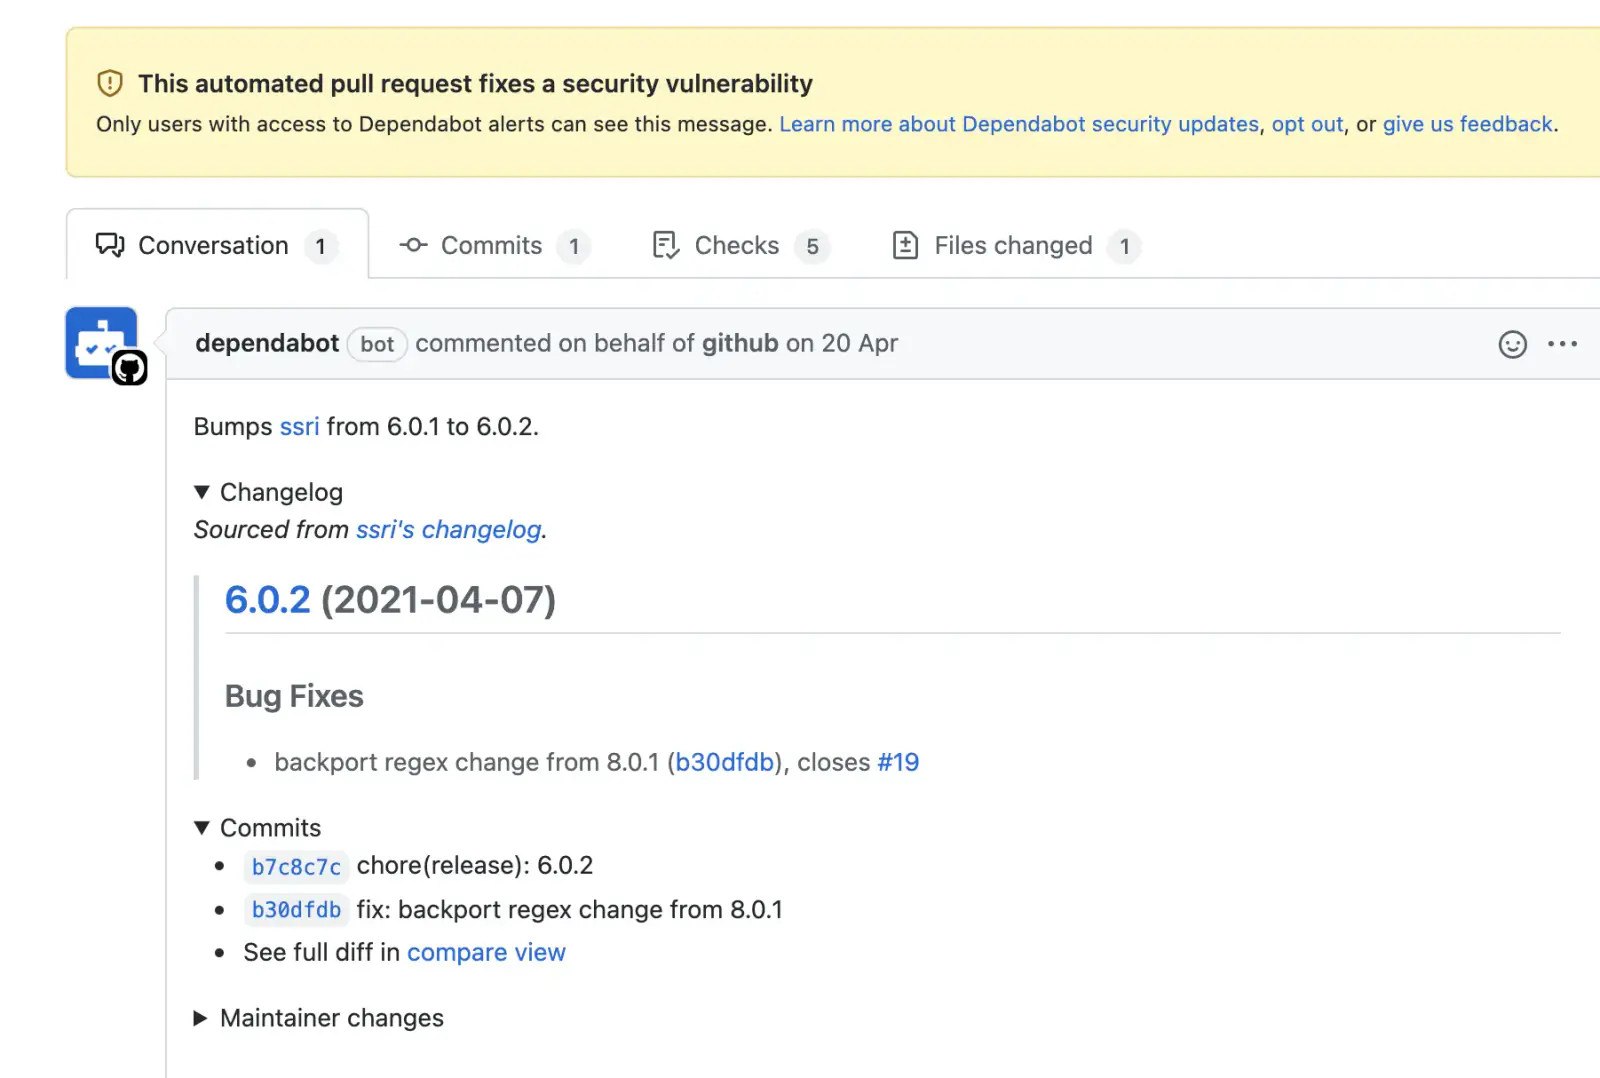Click the opt out link

(1307, 124)
